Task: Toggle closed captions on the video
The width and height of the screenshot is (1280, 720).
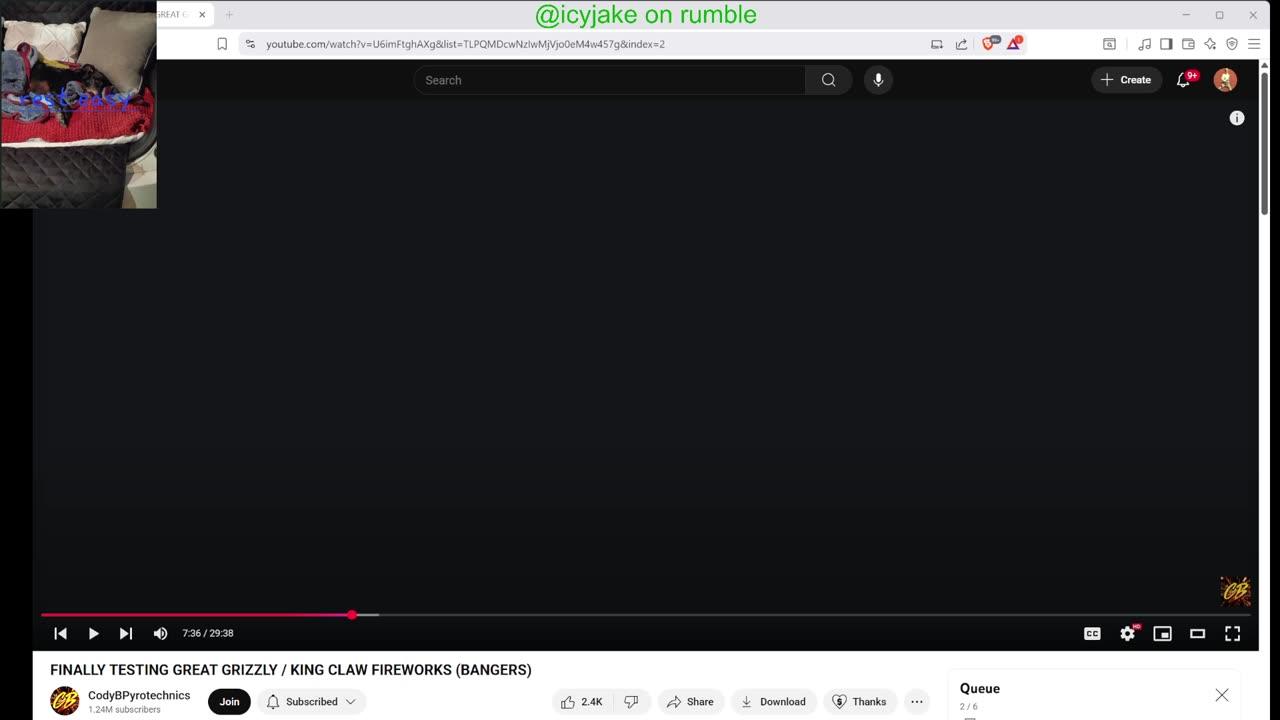Action: click(1092, 633)
